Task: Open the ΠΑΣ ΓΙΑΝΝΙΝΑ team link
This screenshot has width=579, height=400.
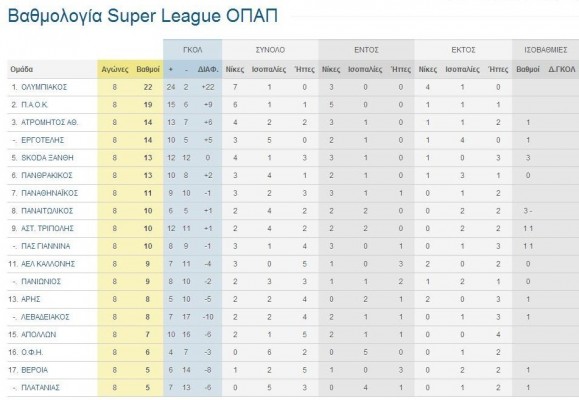Action: click(x=45, y=246)
